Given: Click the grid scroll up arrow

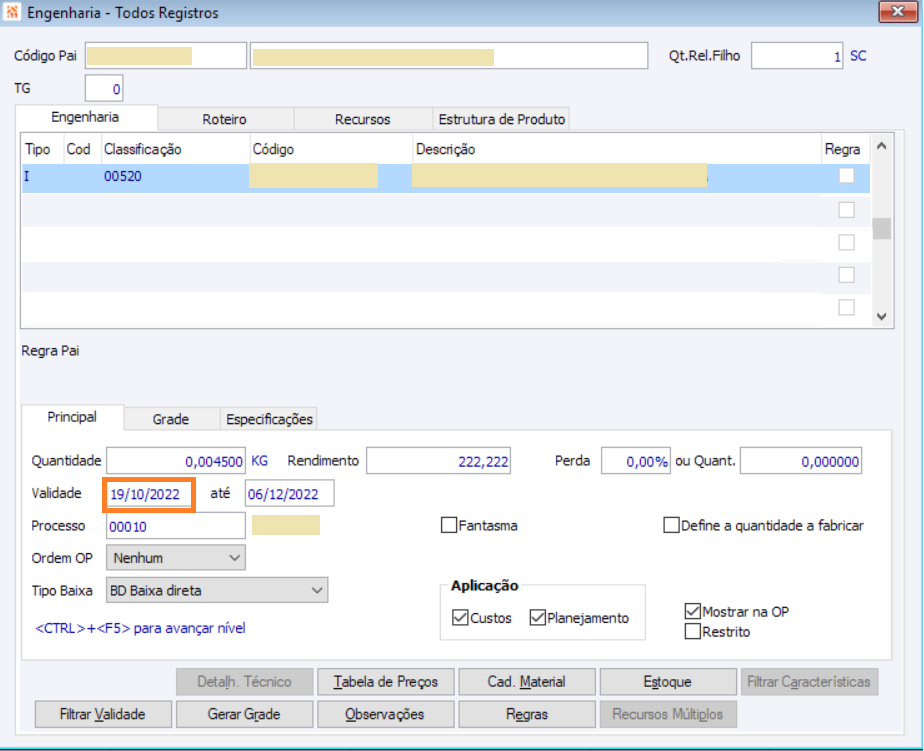Looking at the screenshot, I should (882, 146).
